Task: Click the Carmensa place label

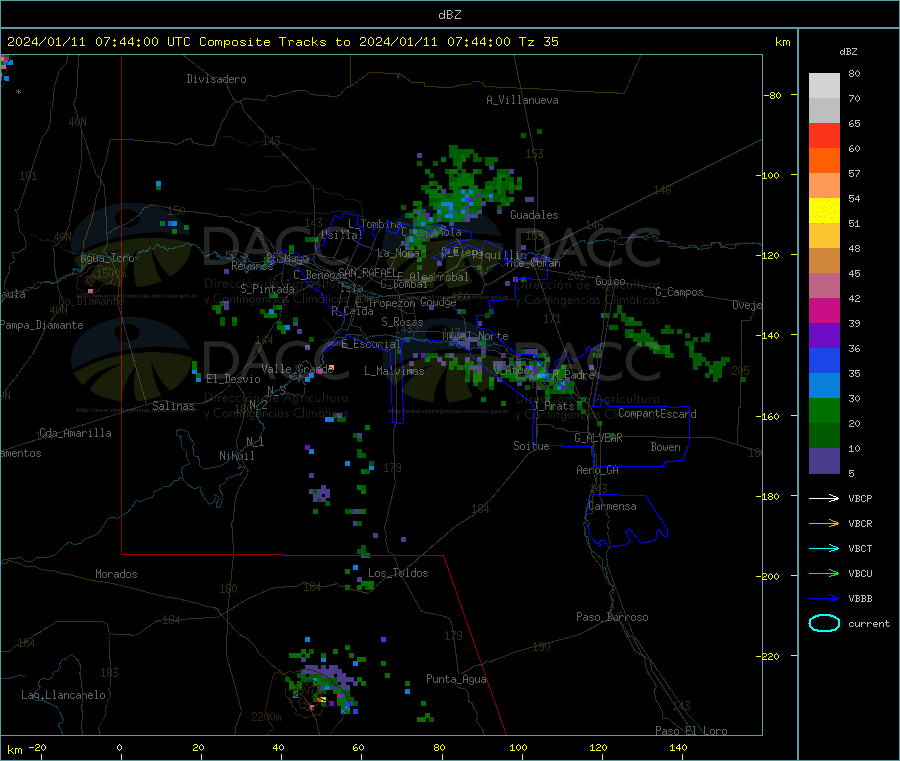Action: pyautogui.click(x=612, y=507)
